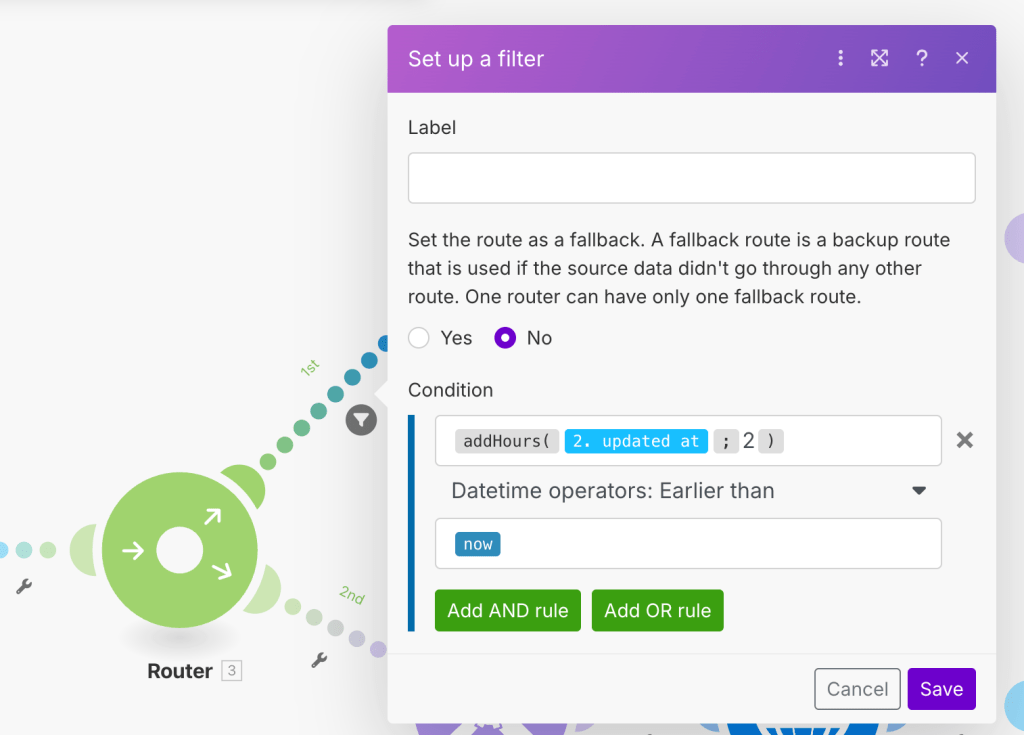Viewport: 1024px width, 735px height.
Task: Select Yes to make route a fallback
Action: pos(418,338)
